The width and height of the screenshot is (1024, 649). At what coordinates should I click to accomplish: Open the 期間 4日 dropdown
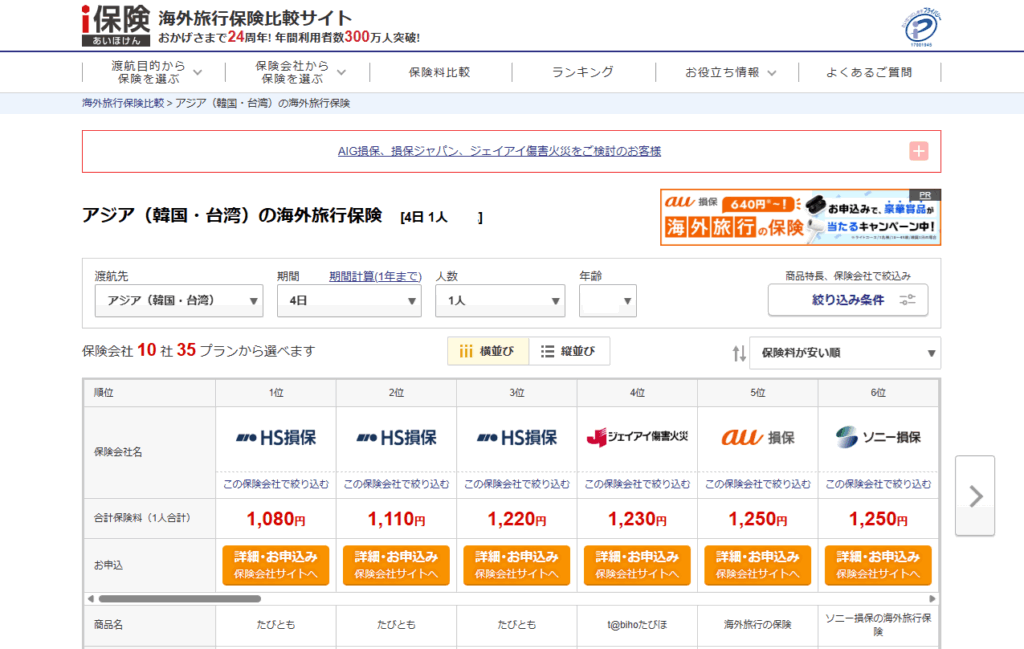pyautogui.click(x=349, y=300)
